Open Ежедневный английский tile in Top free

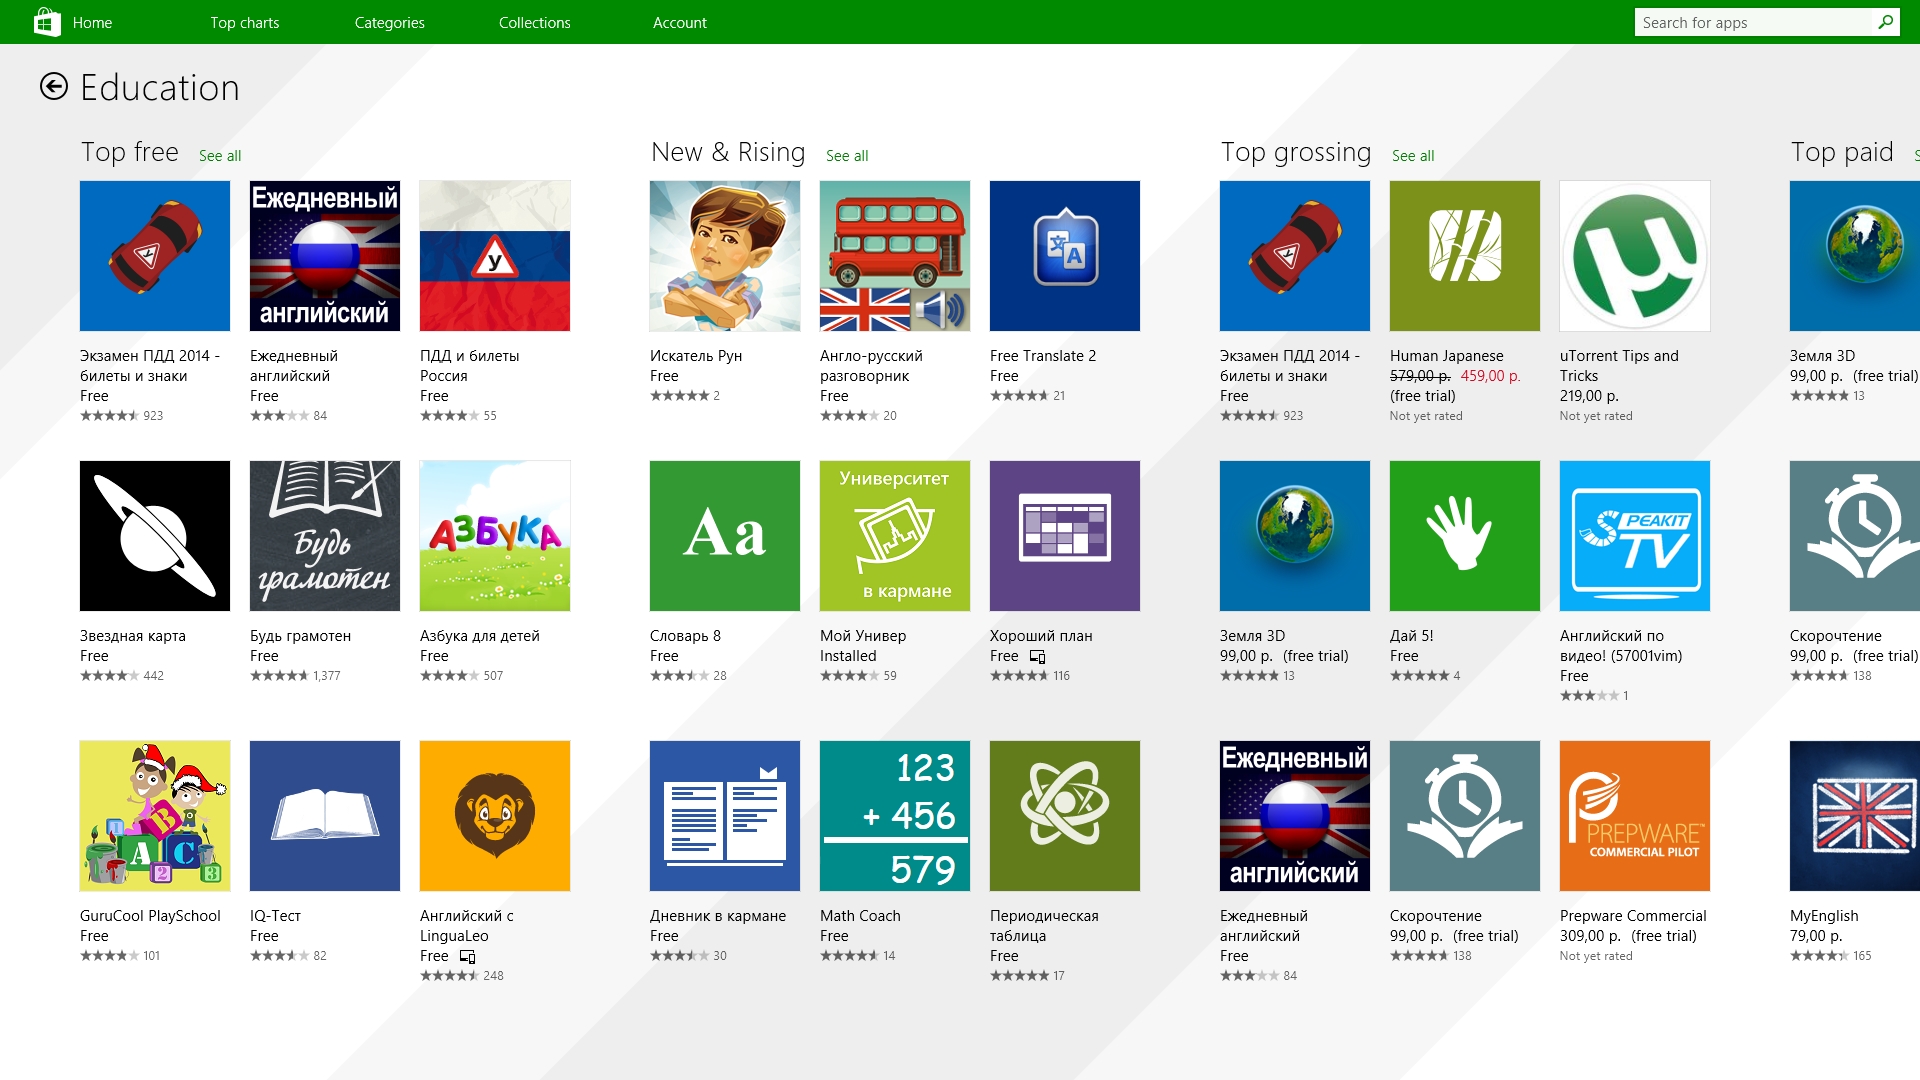pyautogui.click(x=325, y=256)
